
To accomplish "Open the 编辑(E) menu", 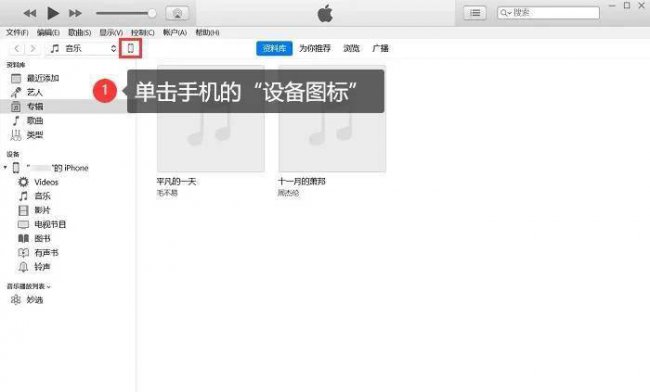I will pyautogui.click(x=48, y=32).
